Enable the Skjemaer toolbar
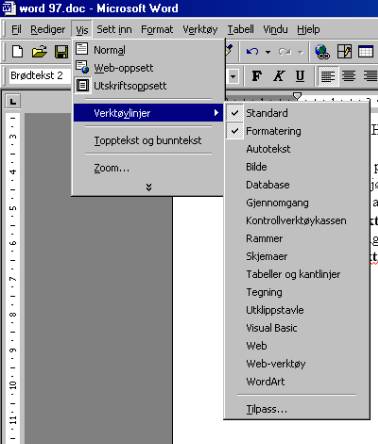The image size is (378, 444). pyautogui.click(x=297, y=256)
